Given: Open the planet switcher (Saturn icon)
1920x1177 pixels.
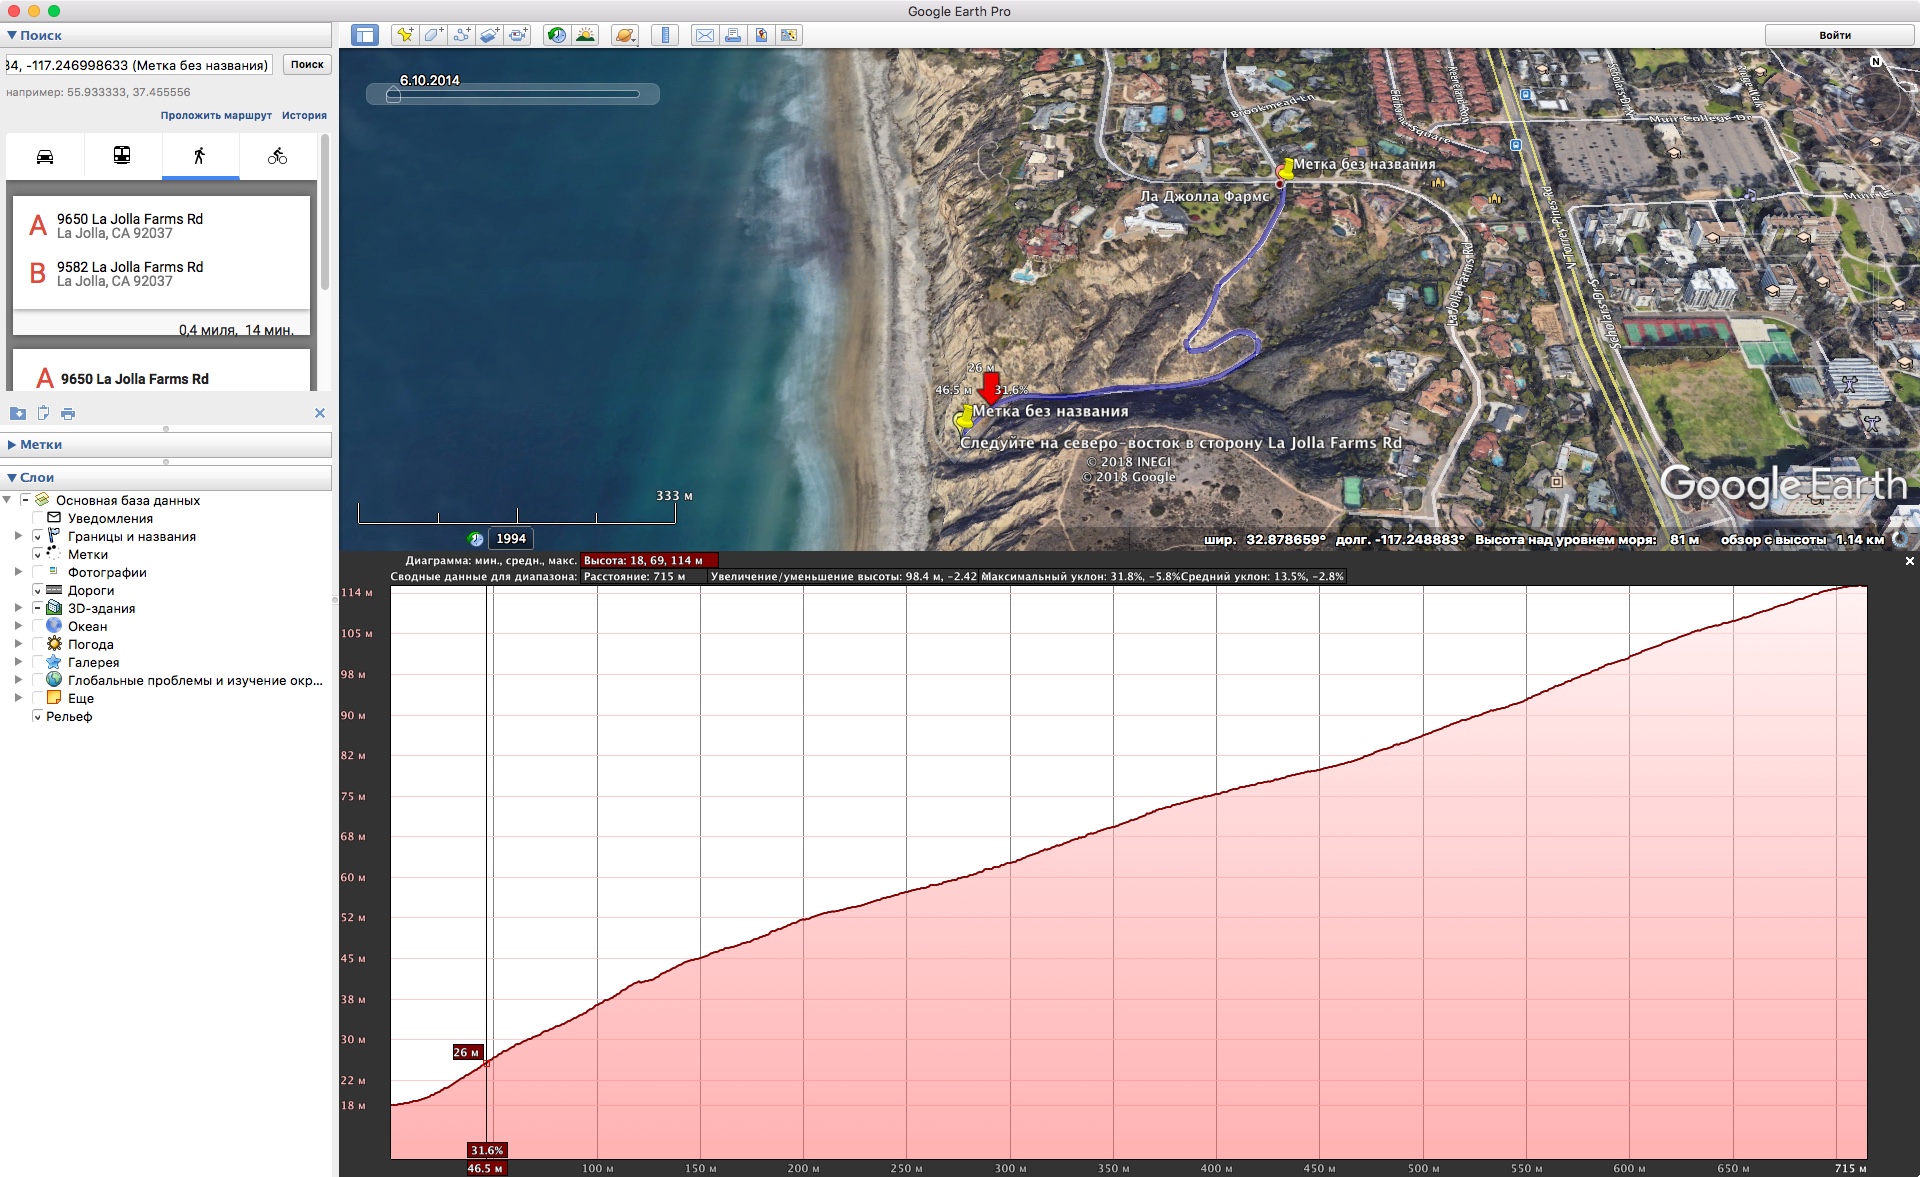Looking at the screenshot, I should (x=625, y=35).
